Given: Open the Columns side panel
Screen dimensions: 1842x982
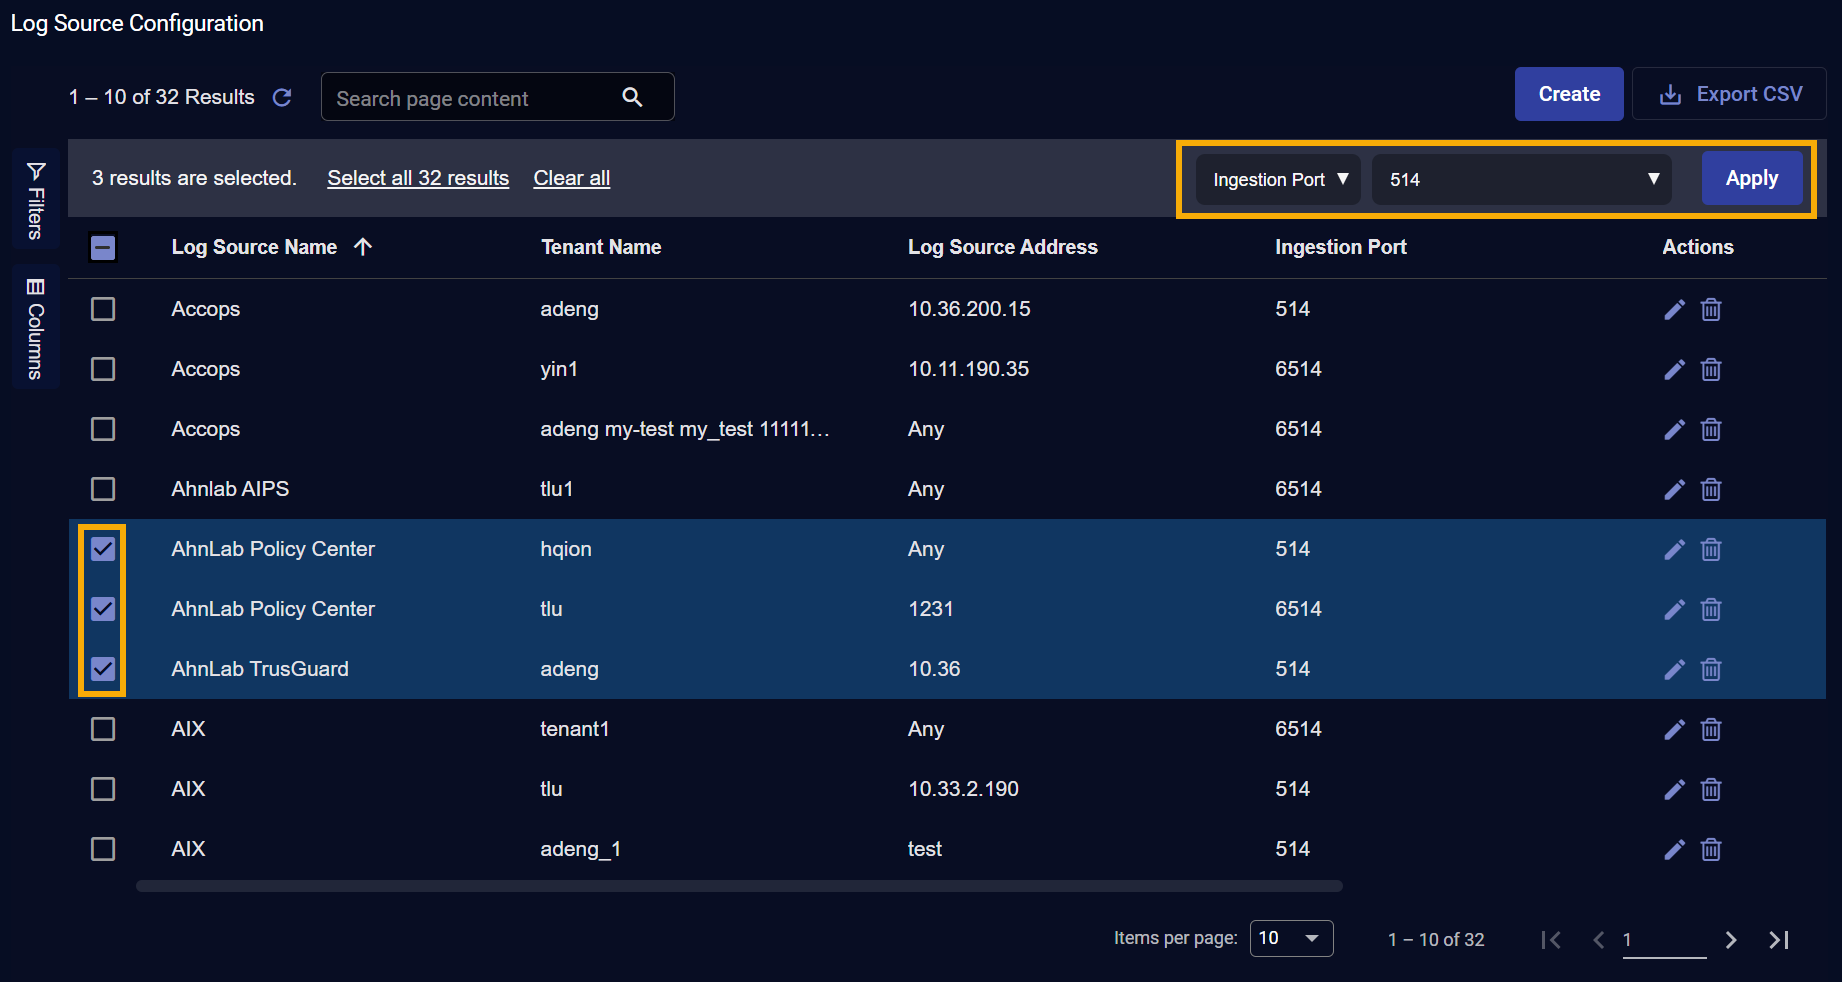Looking at the screenshot, I should (x=36, y=328).
